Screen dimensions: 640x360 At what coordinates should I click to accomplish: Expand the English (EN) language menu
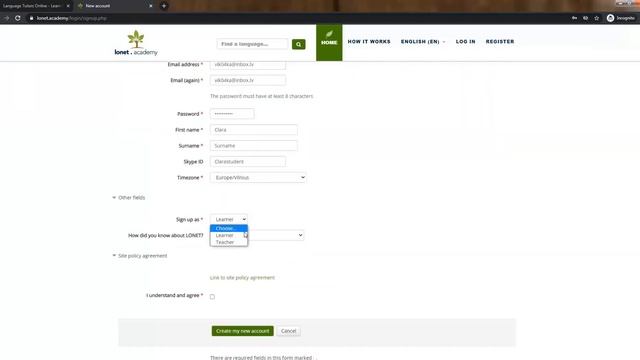pyautogui.click(x=423, y=42)
